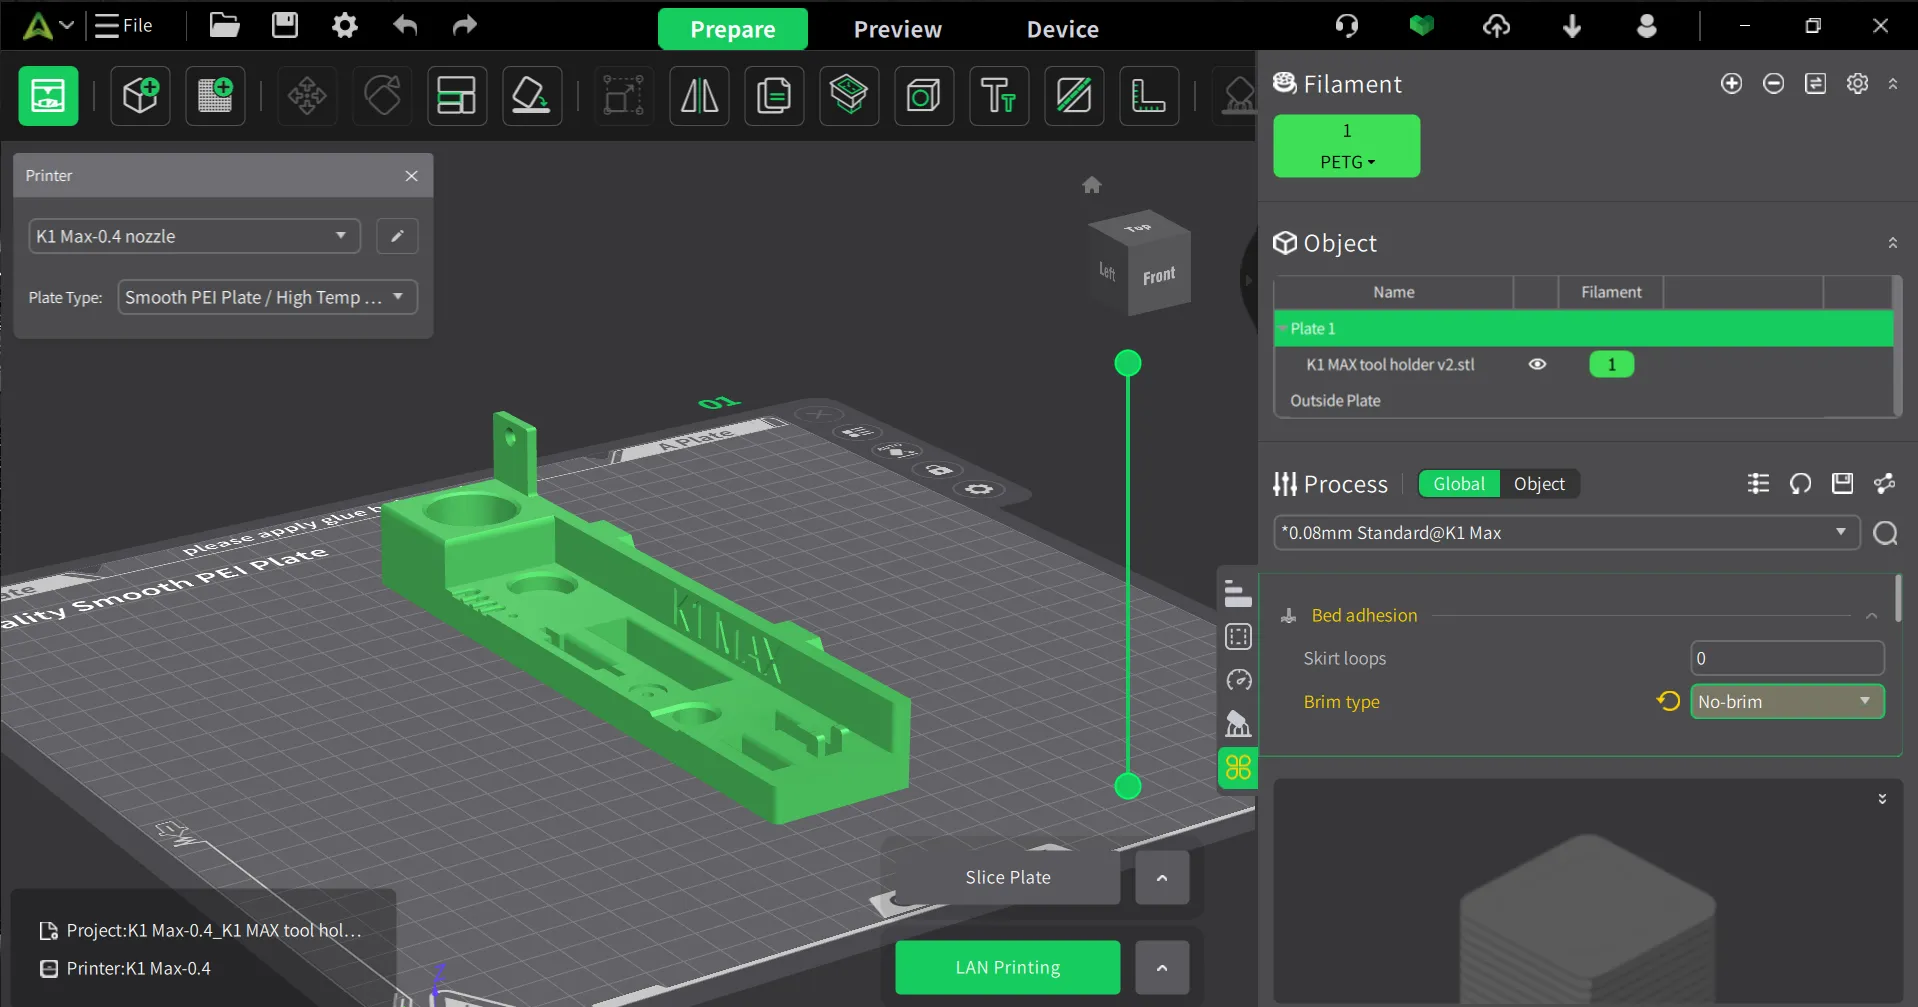Open the Auto Arrange tool
Viewport: 1918px width, 1007px height.
[456, 96]
